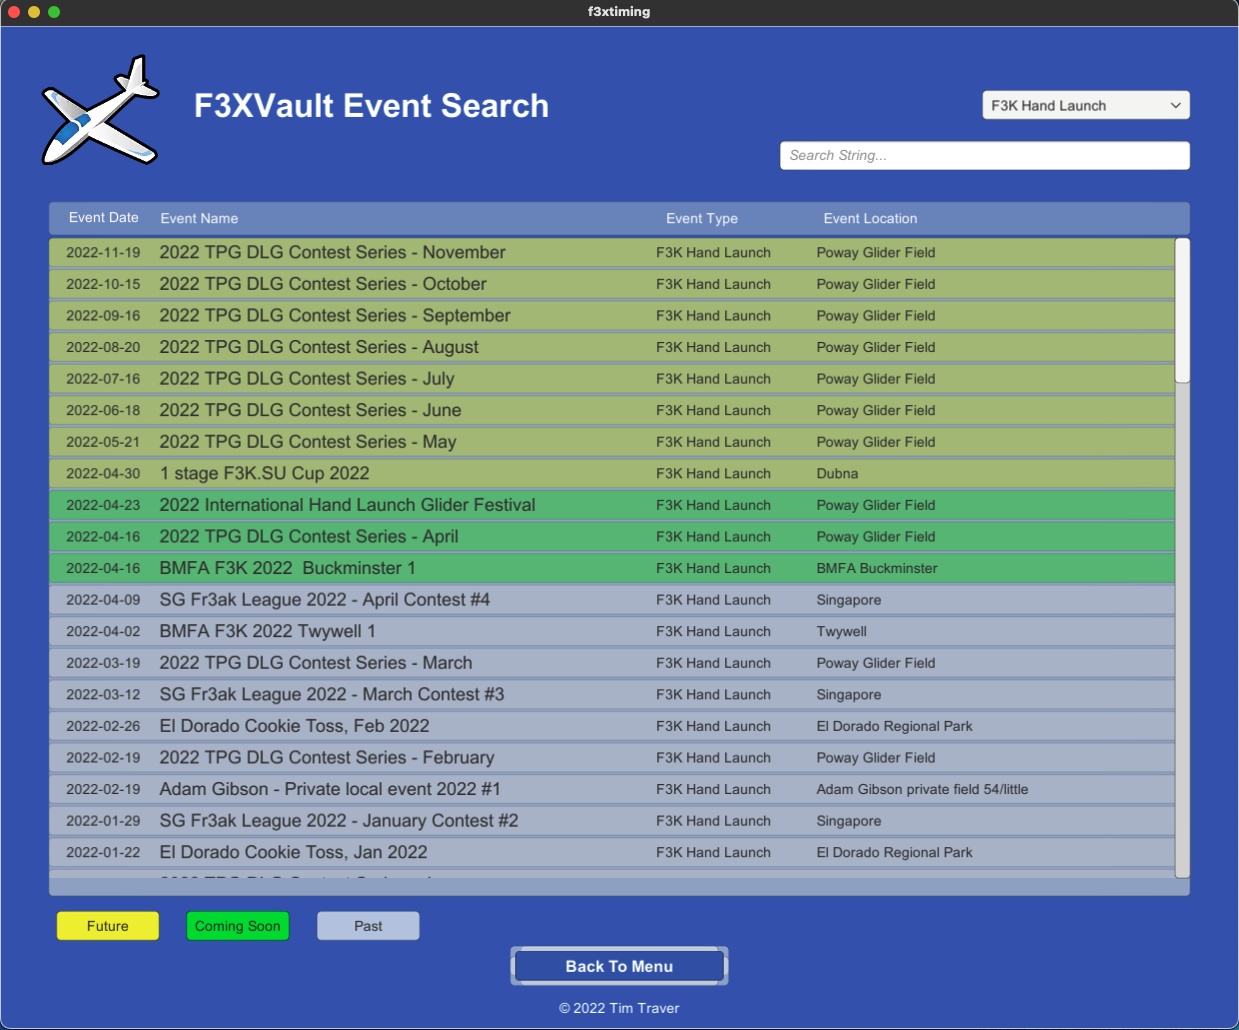Toggle the Past events filter button
1239x1030 pixels.
tap(368, 926)
